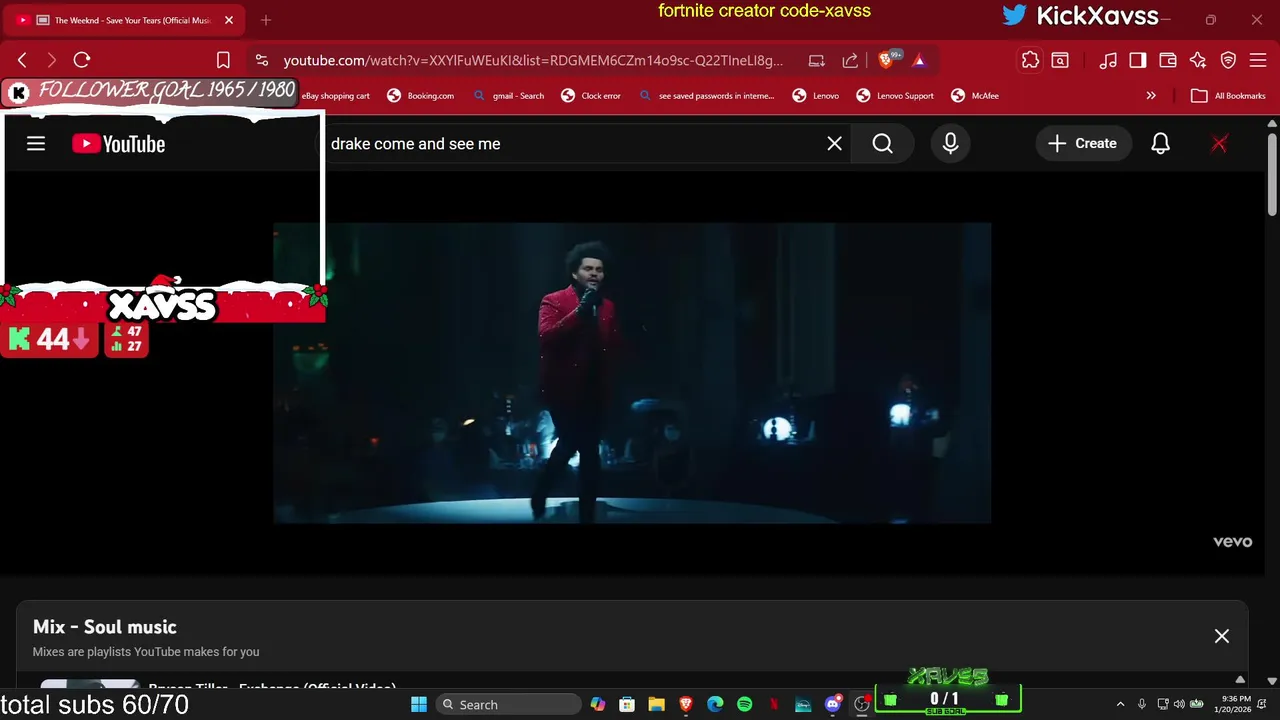Open the tab search icon in toolbar
The image size is (1280, 720).
[x=1060, y=60]
